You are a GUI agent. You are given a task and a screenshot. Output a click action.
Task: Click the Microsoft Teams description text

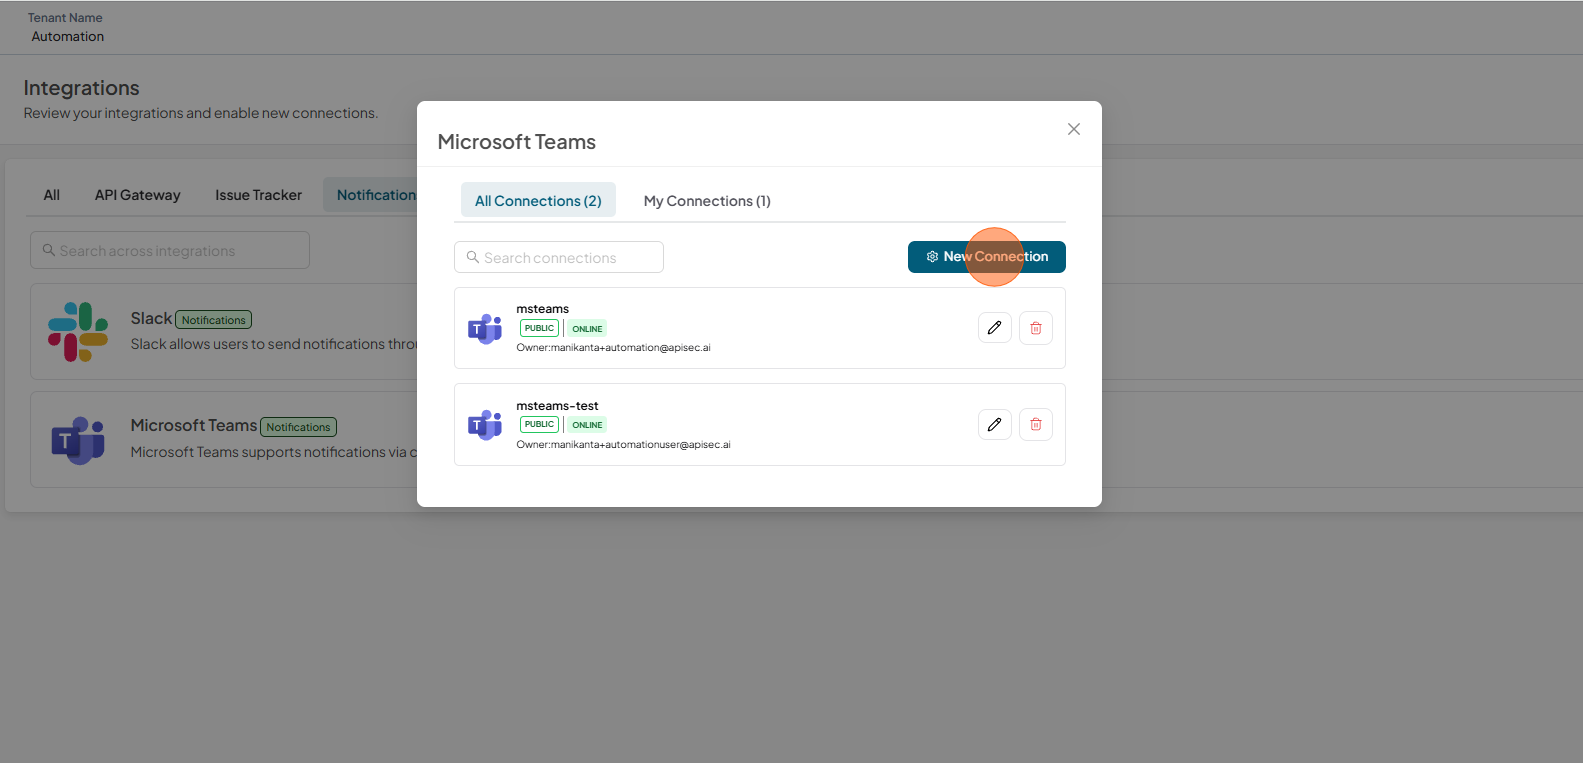point(274,452)
